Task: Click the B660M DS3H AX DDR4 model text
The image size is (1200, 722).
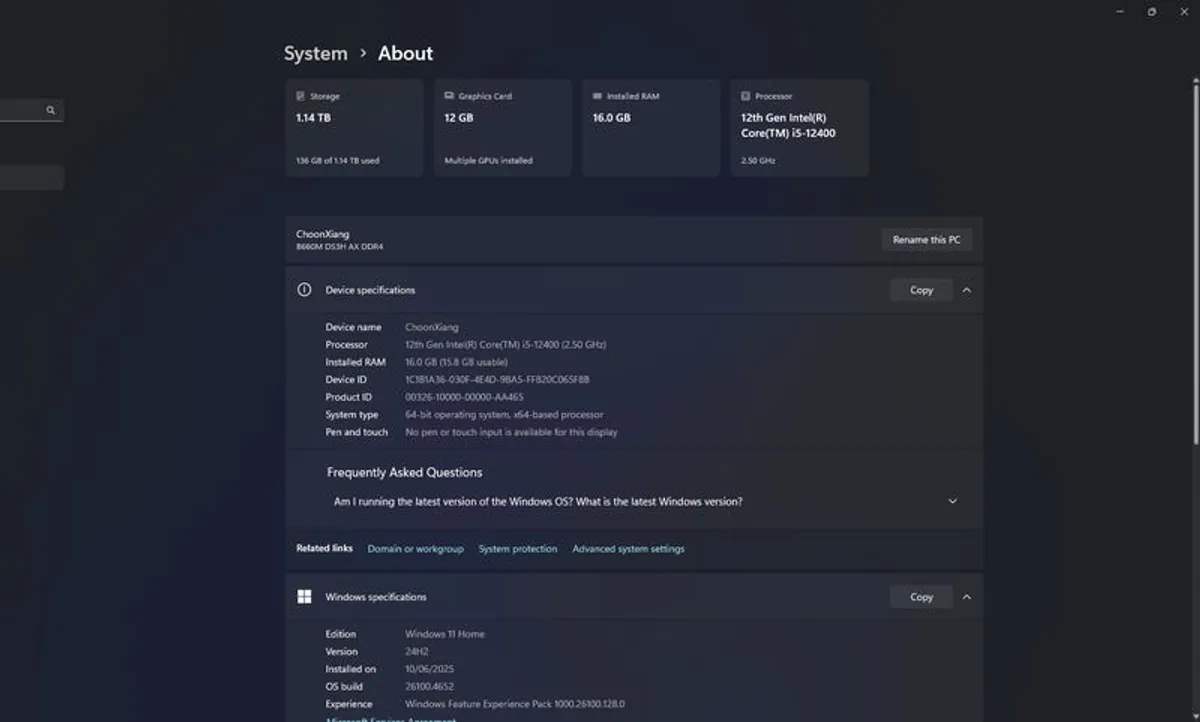Action: (x=339, y=247)
